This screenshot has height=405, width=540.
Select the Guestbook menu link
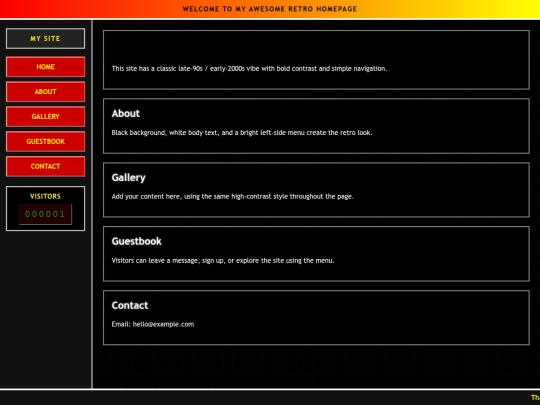coord(45,142)
